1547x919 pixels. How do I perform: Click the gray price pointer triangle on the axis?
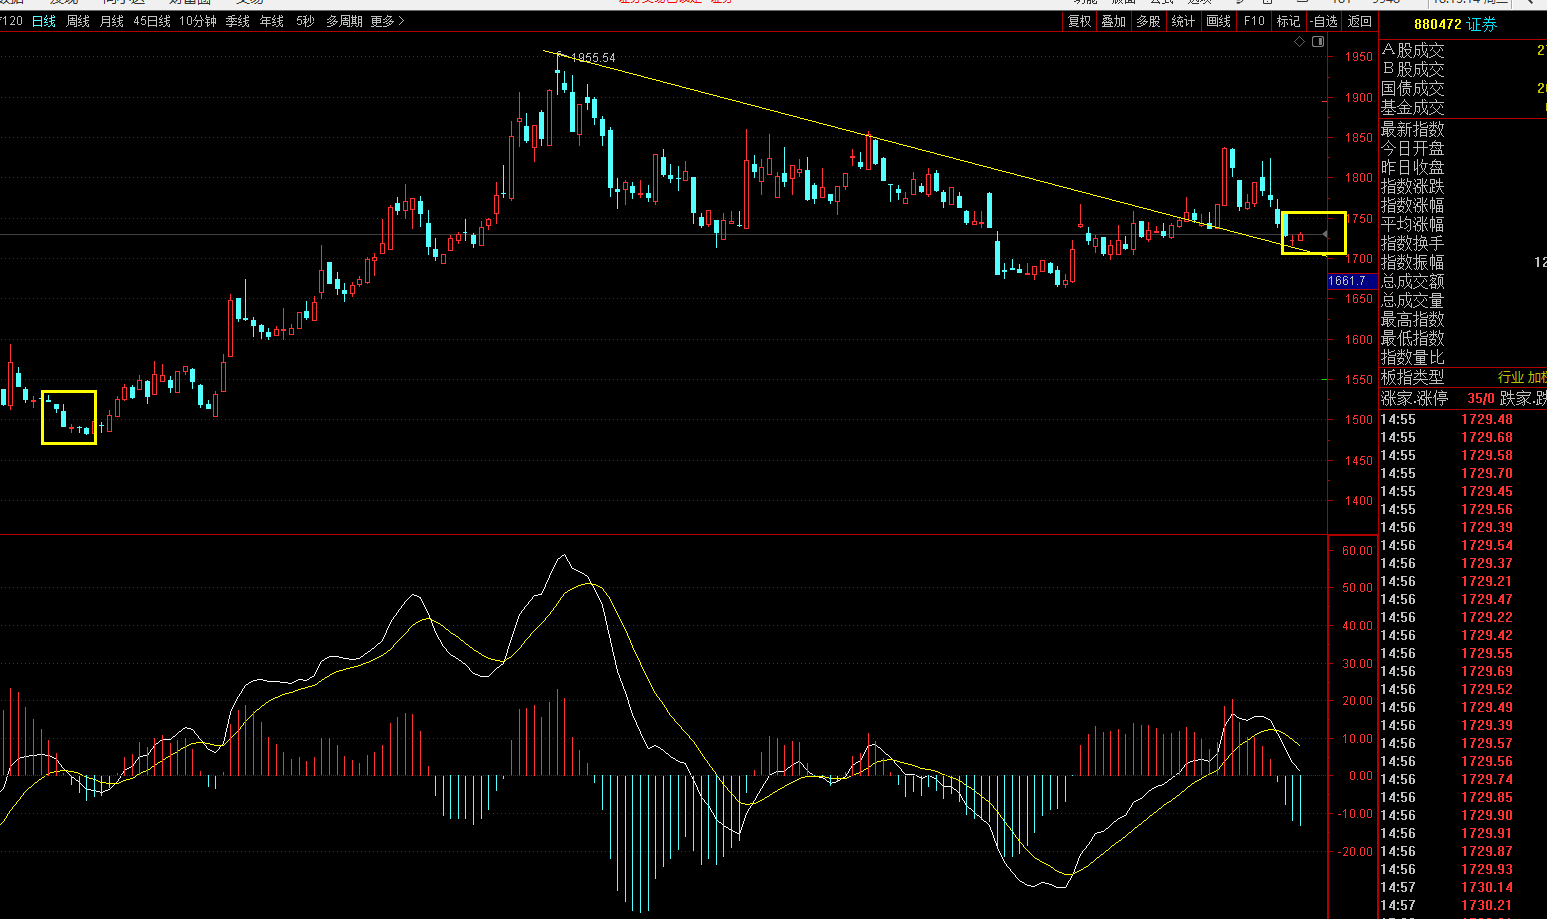click(1325, 235)
